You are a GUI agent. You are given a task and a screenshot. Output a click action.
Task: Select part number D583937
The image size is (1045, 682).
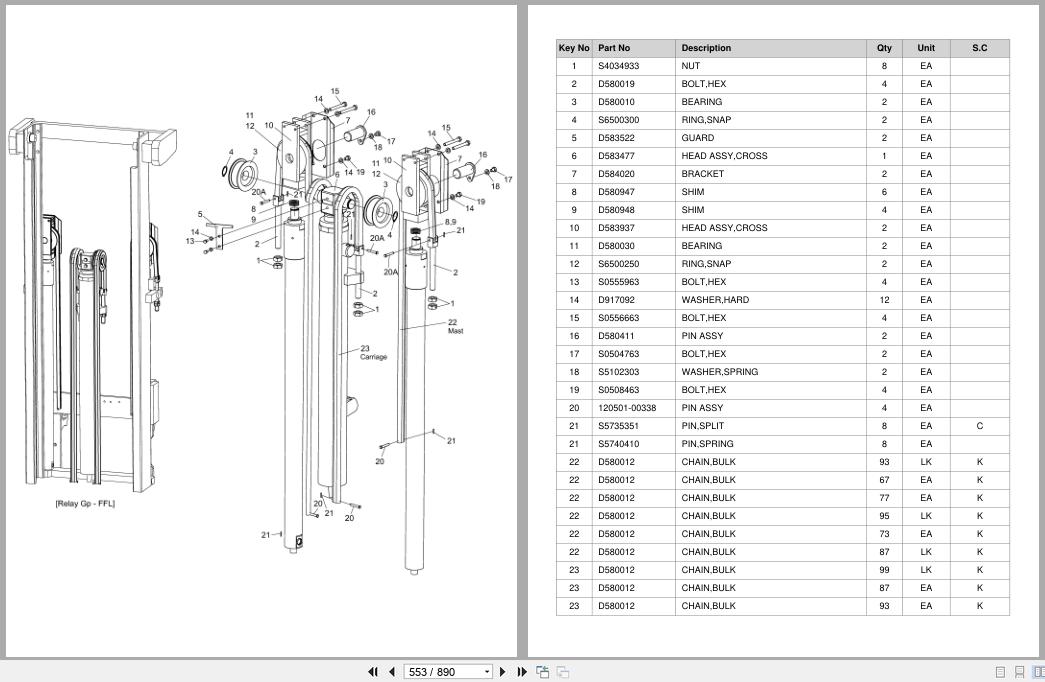[616, 228]
